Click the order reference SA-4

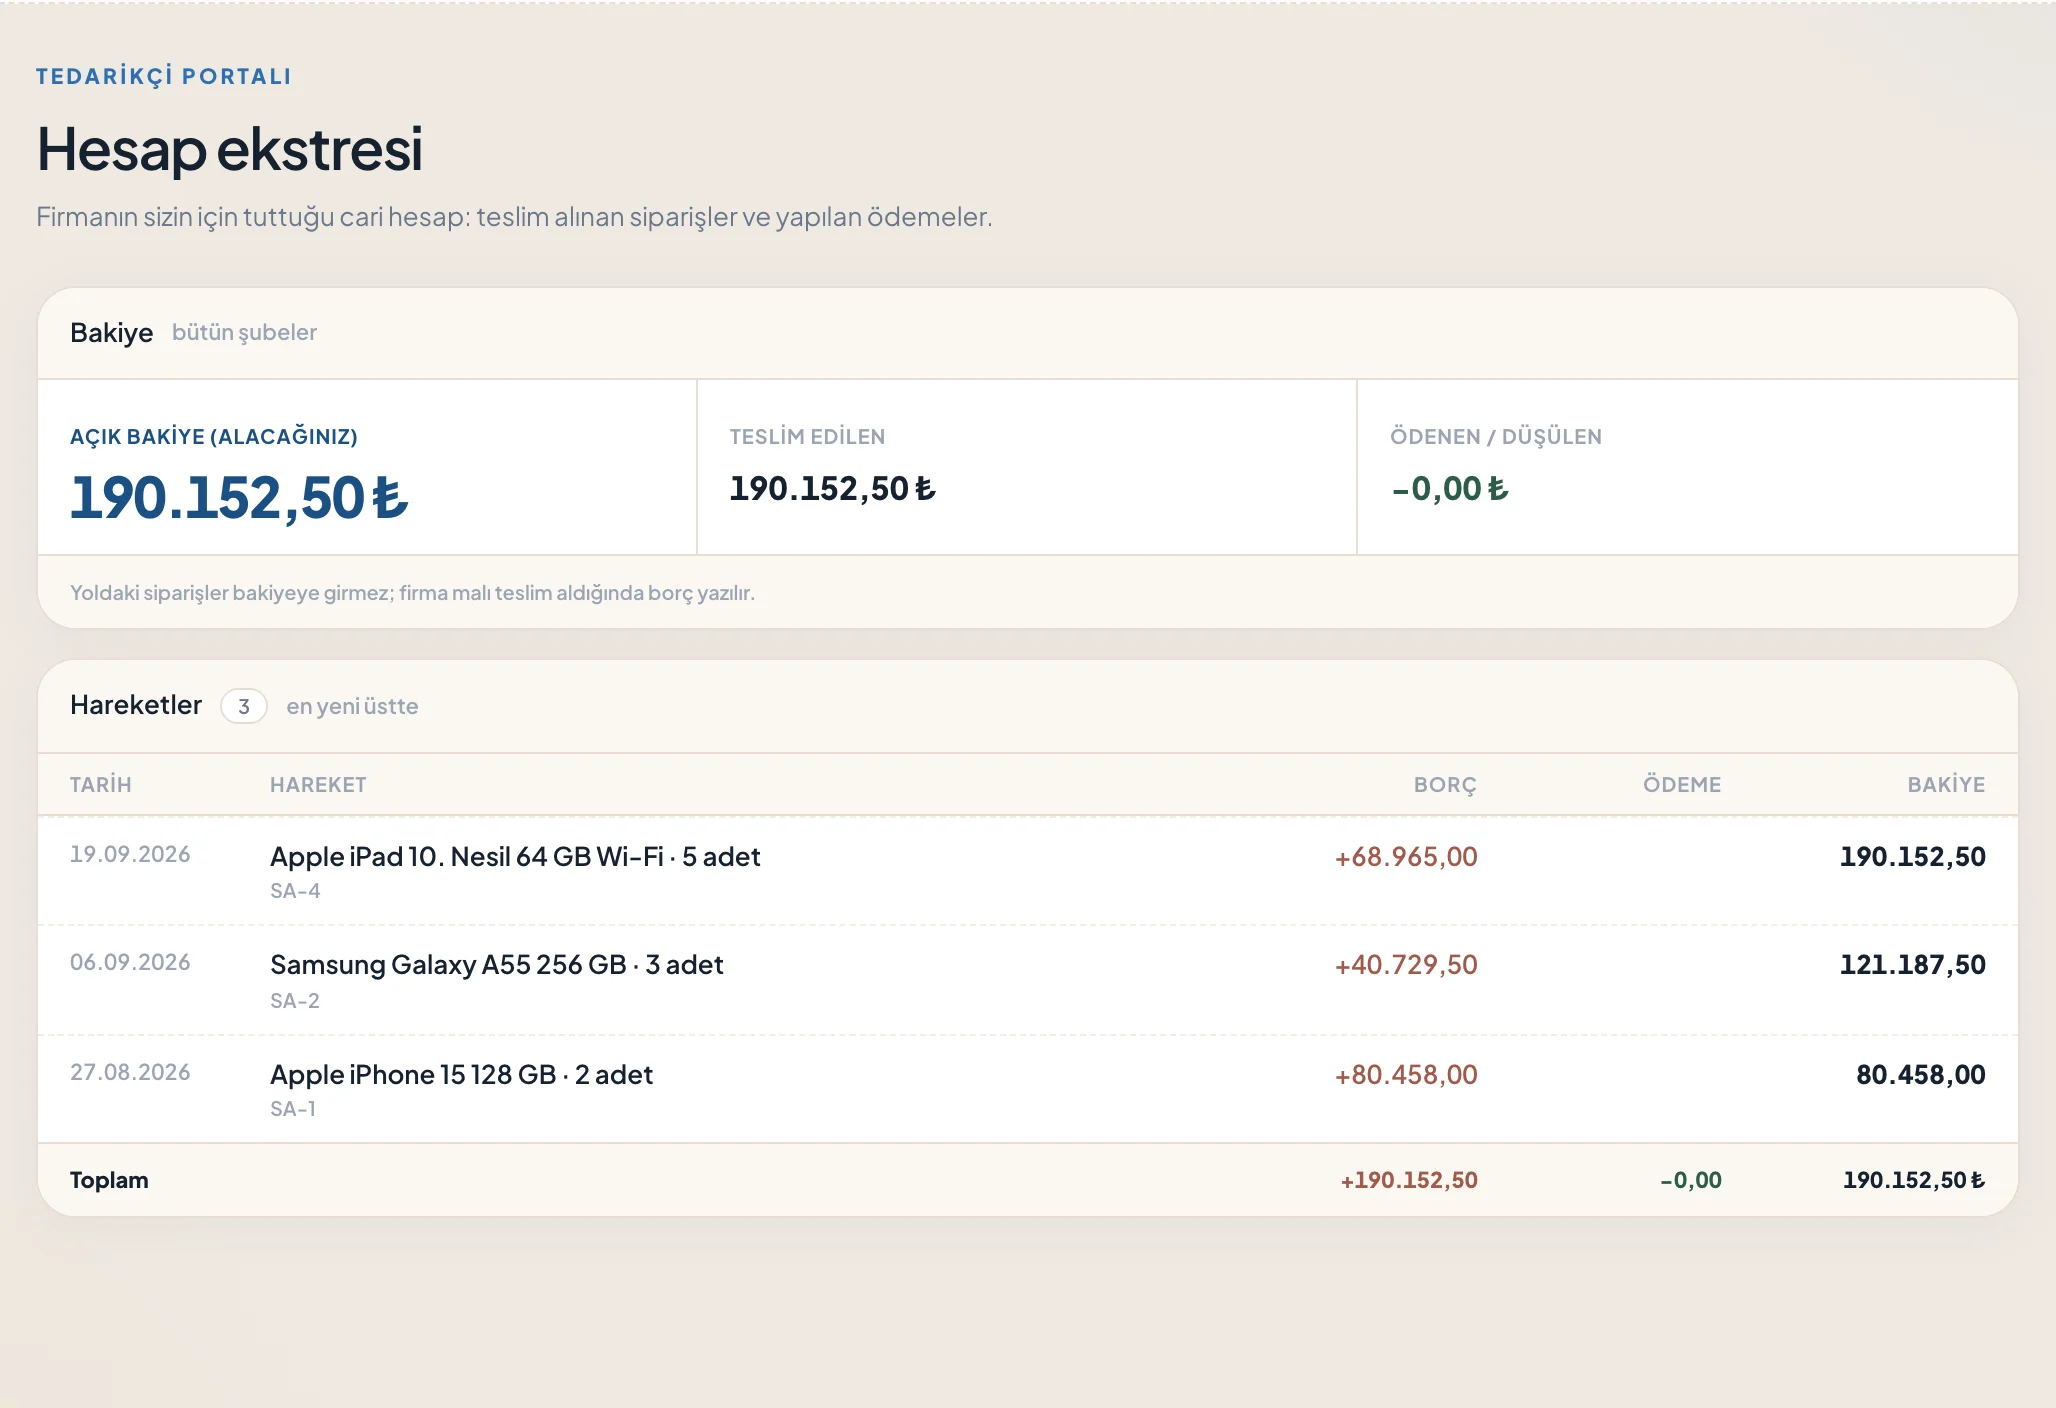(295, 891)
